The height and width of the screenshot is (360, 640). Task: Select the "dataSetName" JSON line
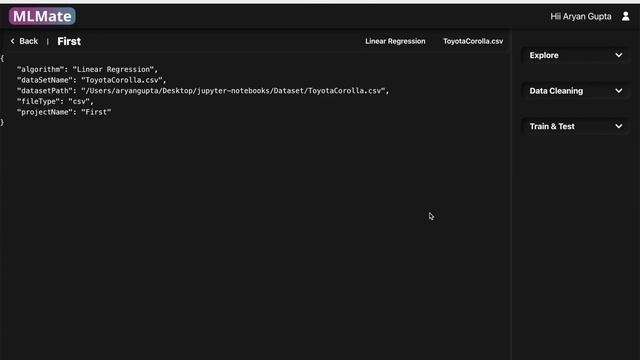92,80
